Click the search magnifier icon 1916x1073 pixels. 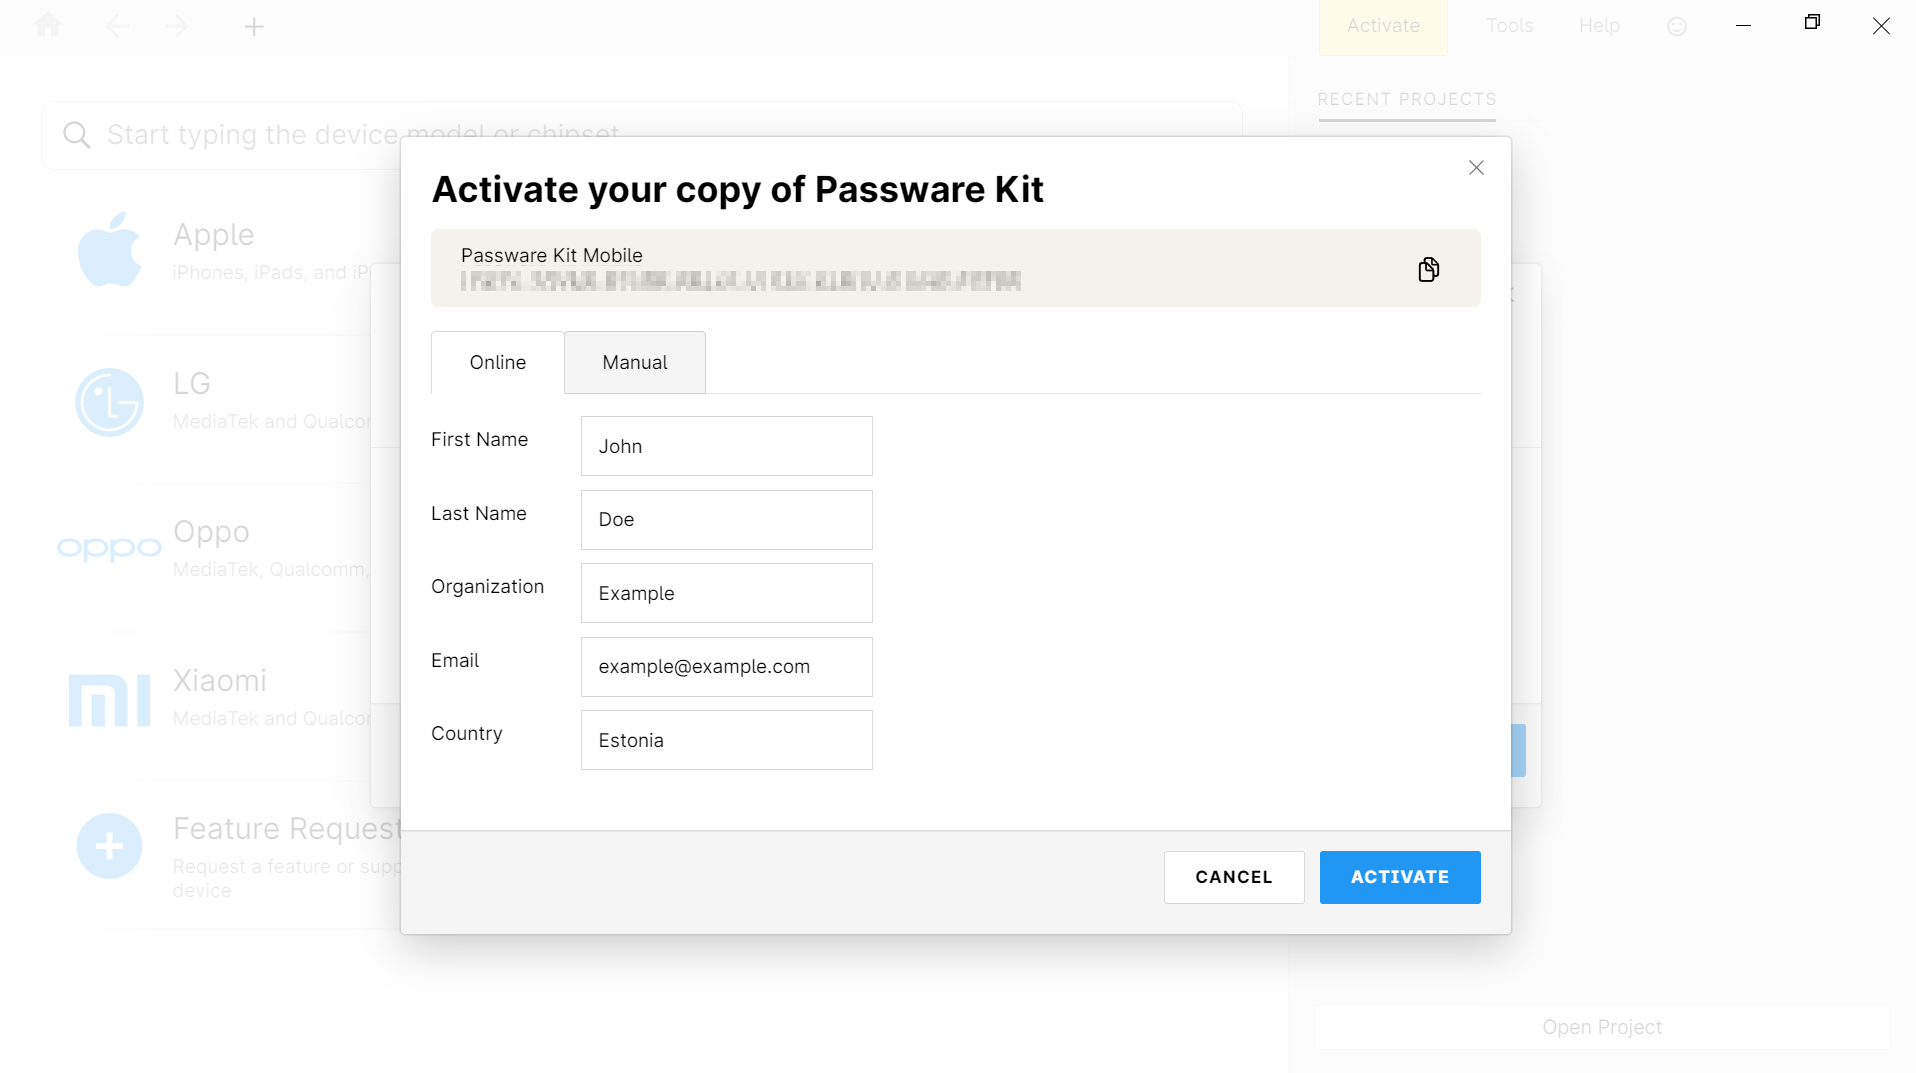tap(77, 134)
